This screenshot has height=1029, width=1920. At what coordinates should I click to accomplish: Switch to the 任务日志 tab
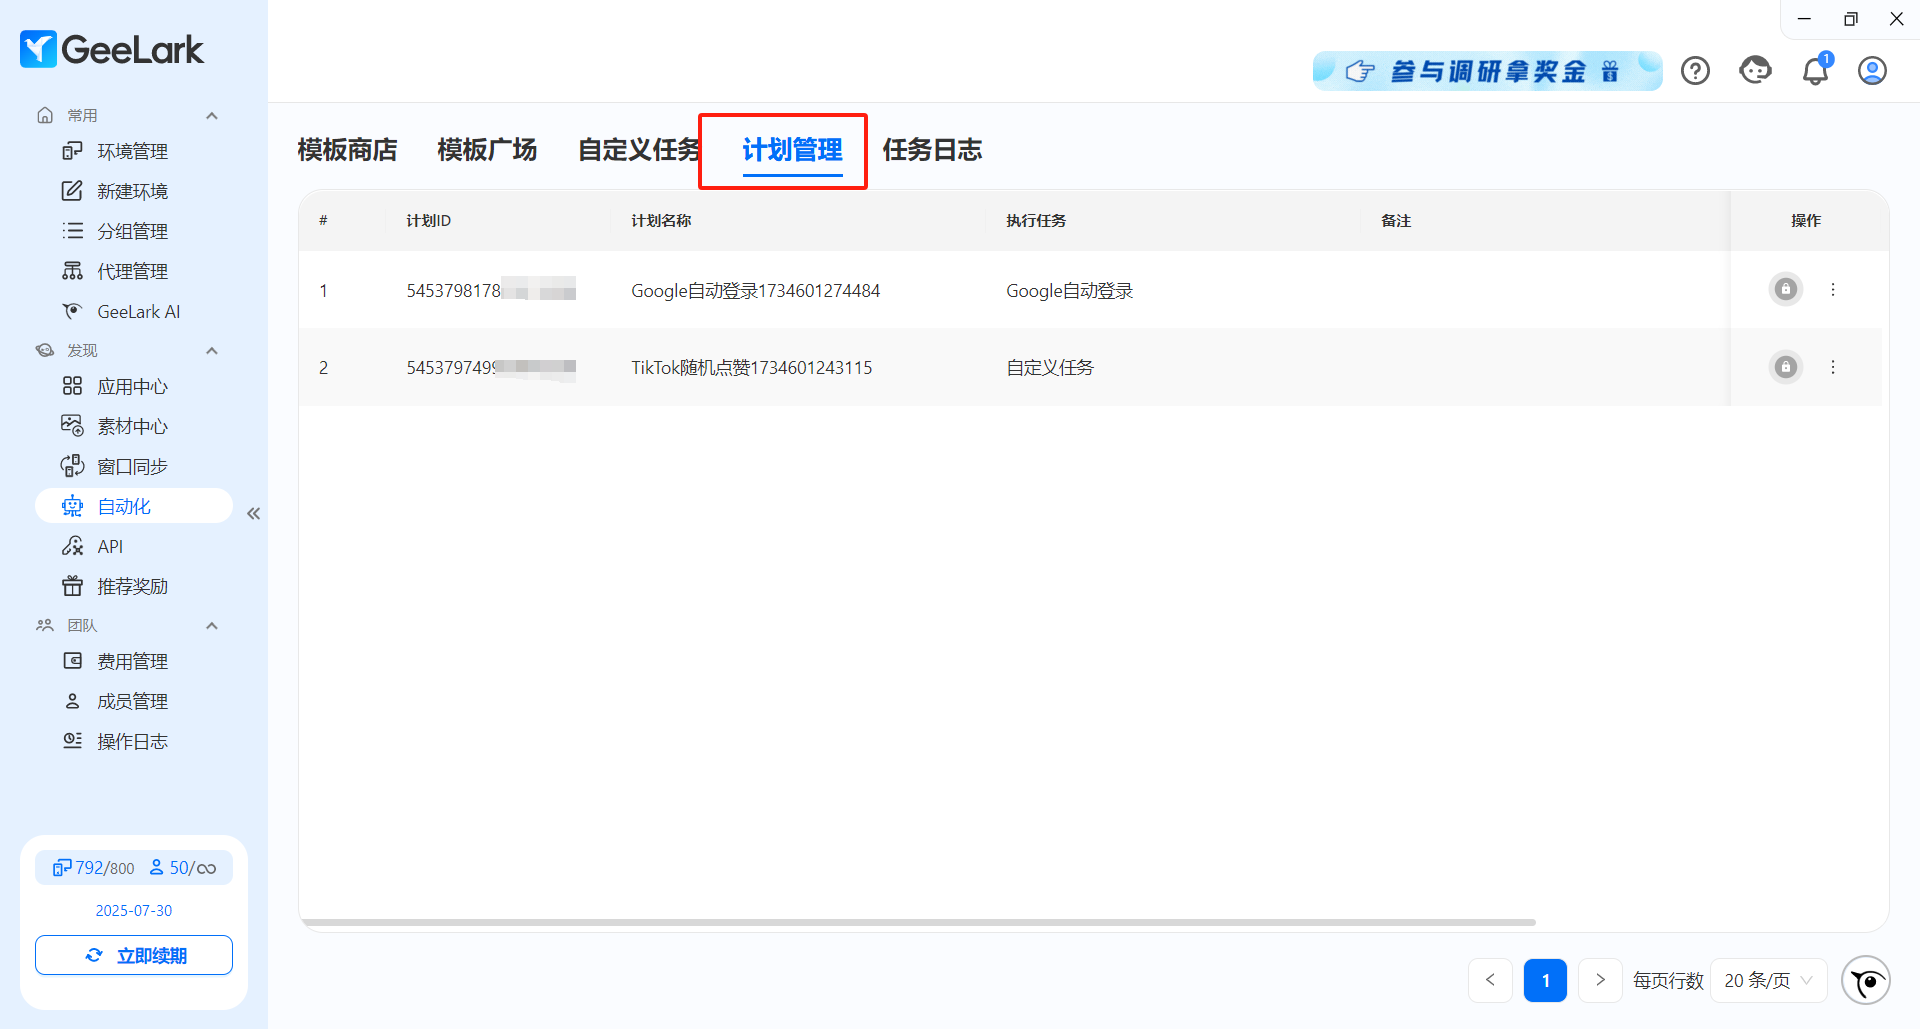932,150
